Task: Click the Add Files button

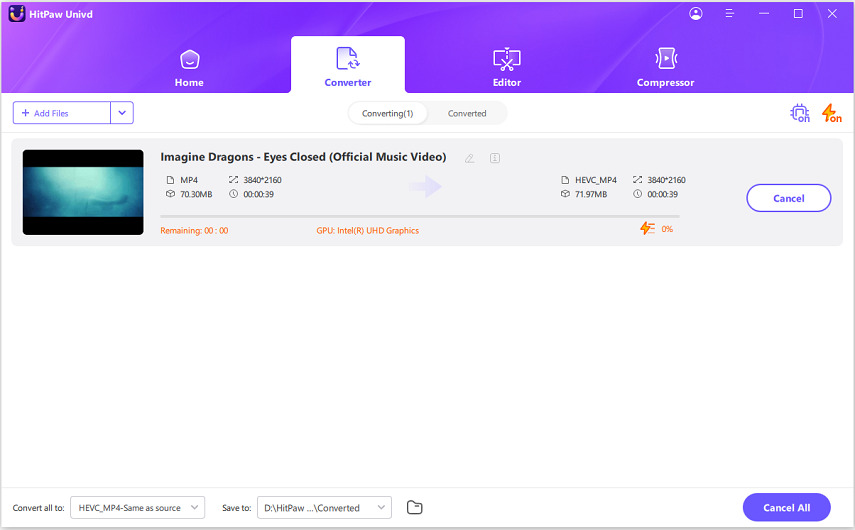Action: coord(62,113)
